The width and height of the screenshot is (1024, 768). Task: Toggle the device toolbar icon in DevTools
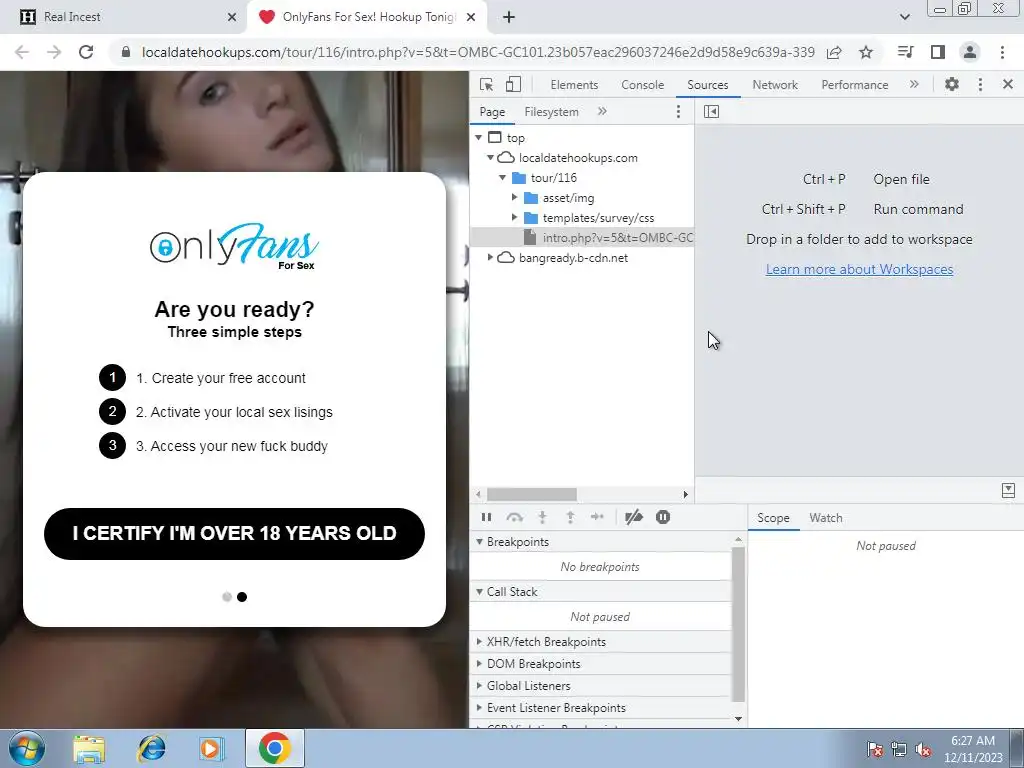pyautogui.click(x=513, y=84)
